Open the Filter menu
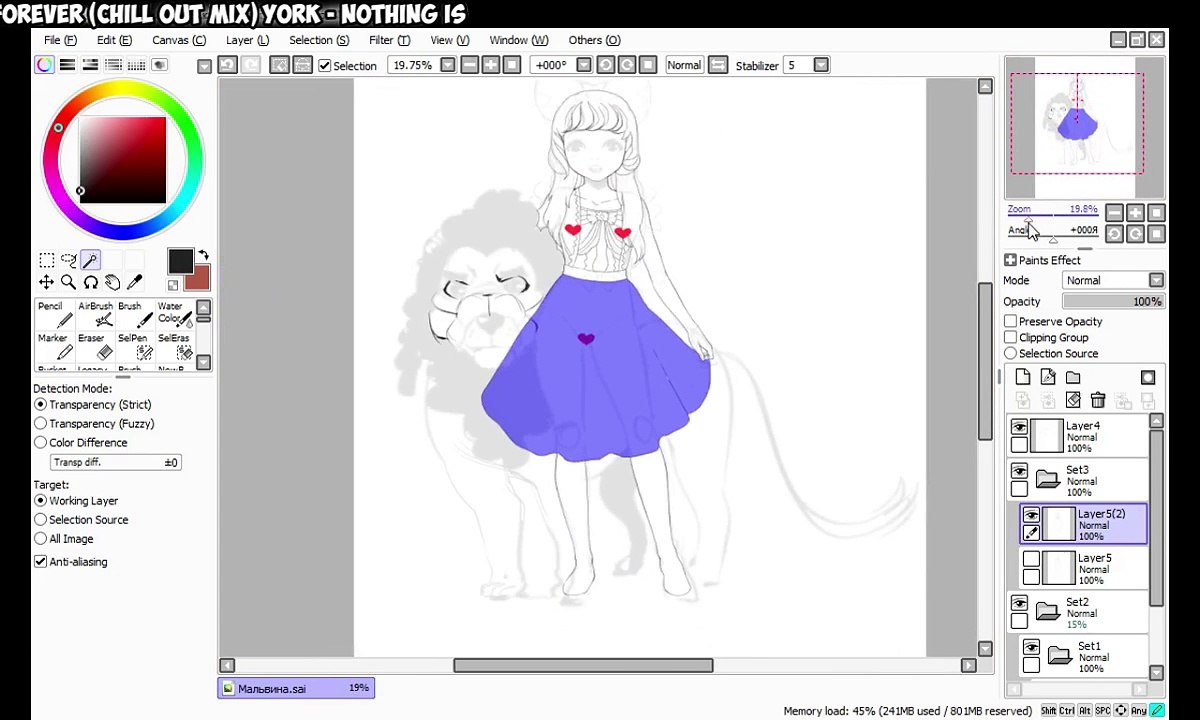The height and width of the screenshot is (720, 1200). (x=389, y=40)
